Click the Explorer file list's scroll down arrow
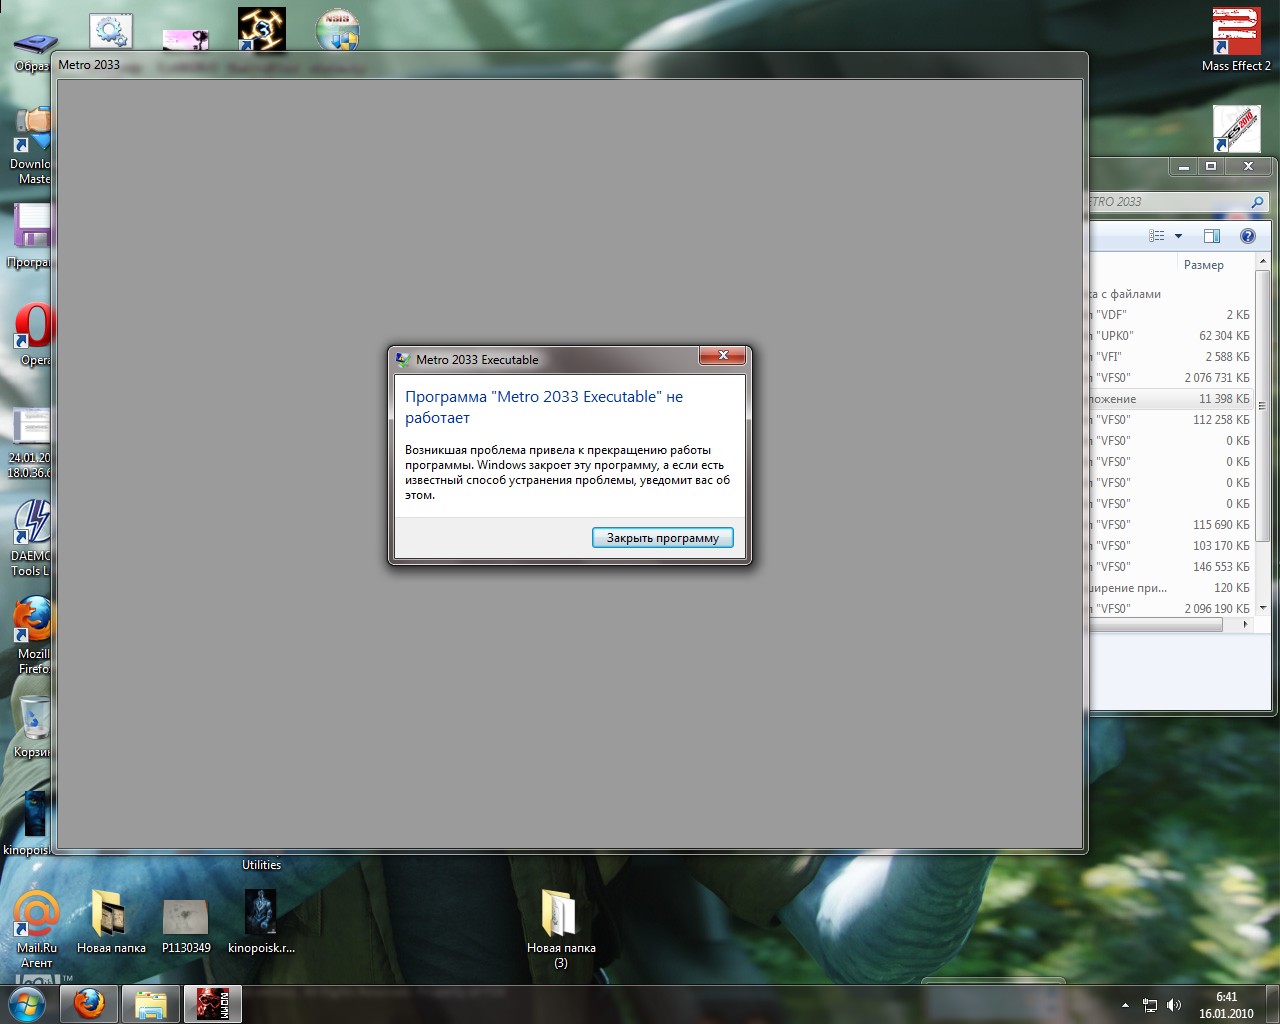Viewport: 1280px width, 1024px height. pos(1263,608)
